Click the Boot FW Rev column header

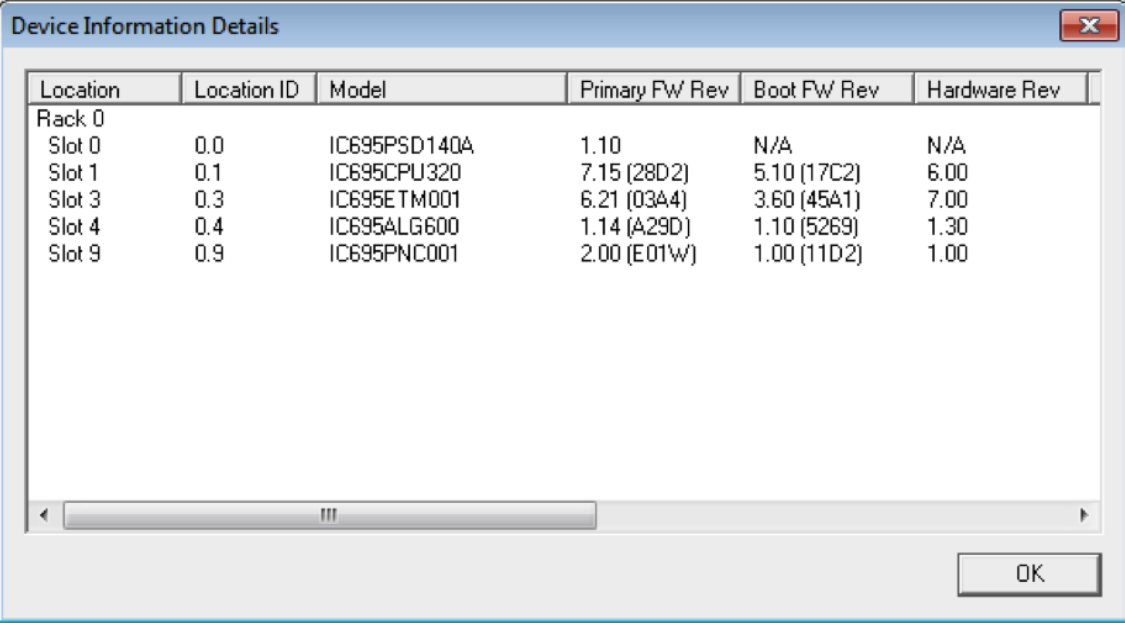pyautogui.click(x=827, y=90)
